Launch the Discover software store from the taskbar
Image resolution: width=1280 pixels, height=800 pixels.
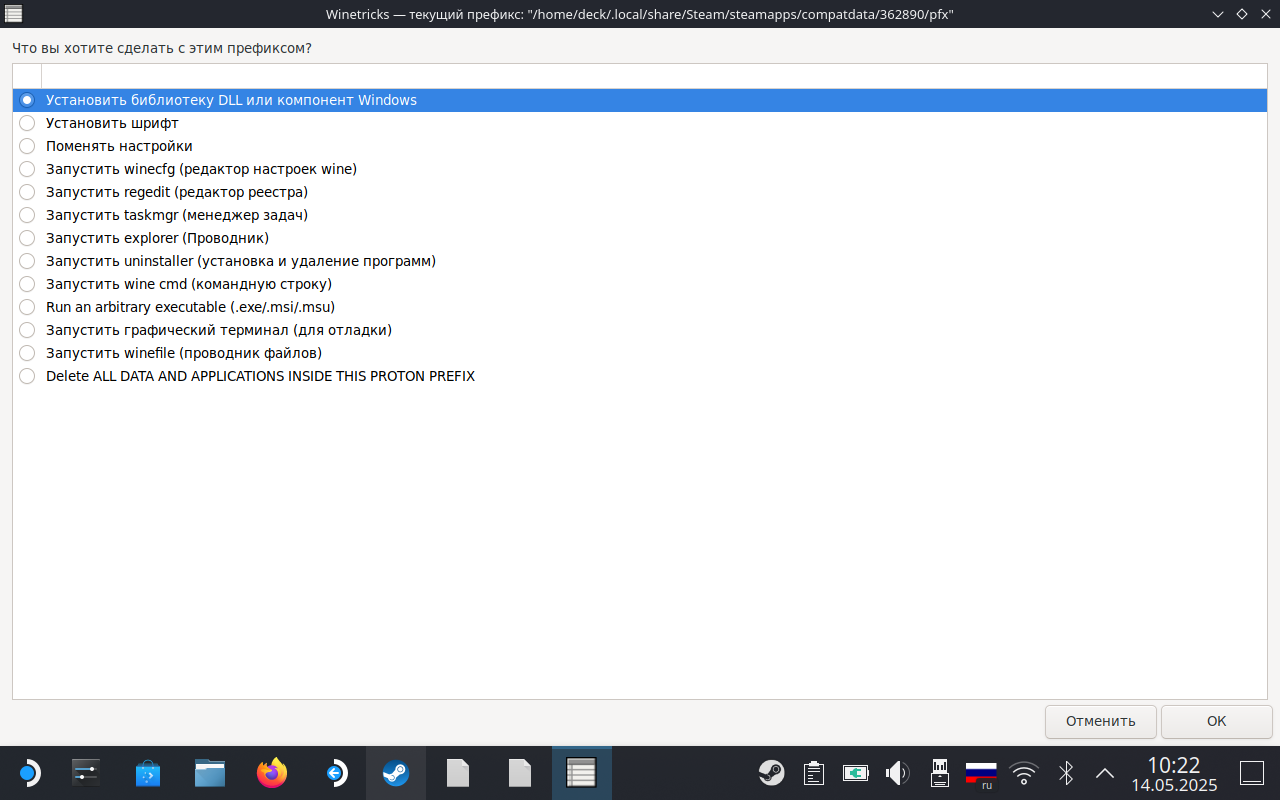point(148,773)
